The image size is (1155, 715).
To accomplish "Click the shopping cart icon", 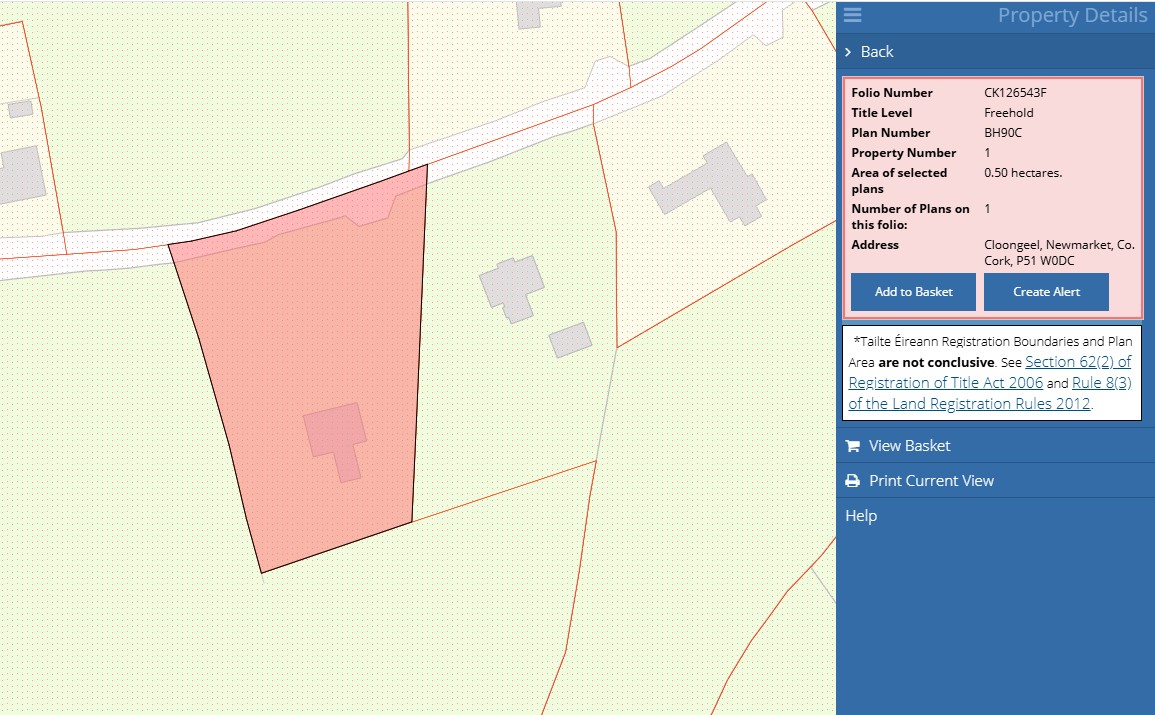I will tap(852, 446).
